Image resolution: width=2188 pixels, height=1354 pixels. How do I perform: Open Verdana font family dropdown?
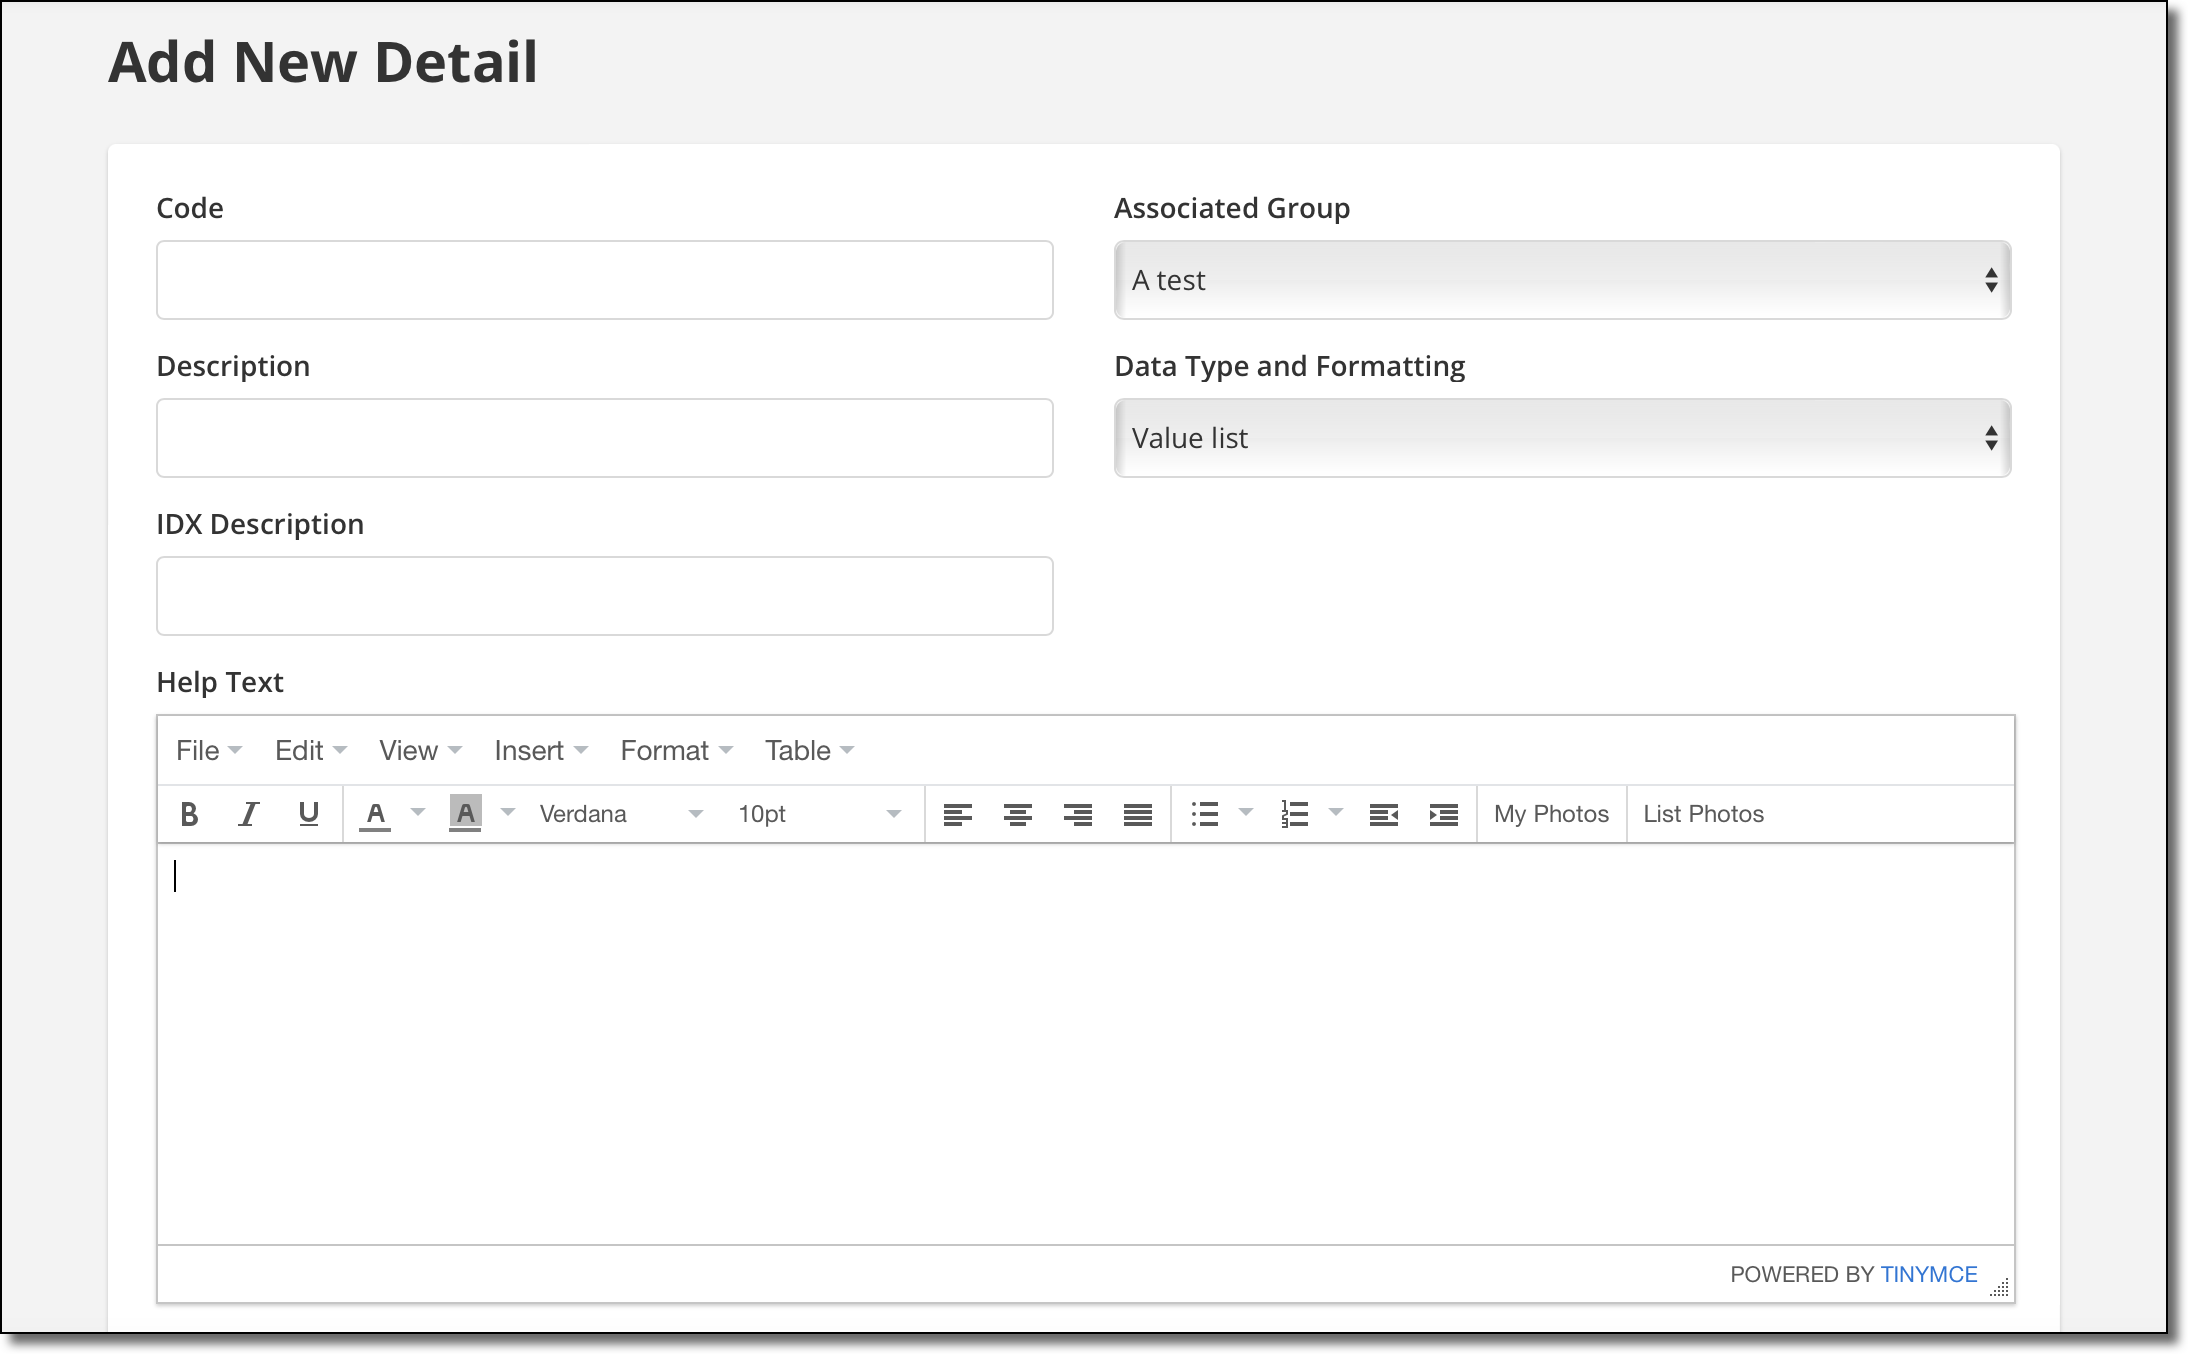pos(621,814)
